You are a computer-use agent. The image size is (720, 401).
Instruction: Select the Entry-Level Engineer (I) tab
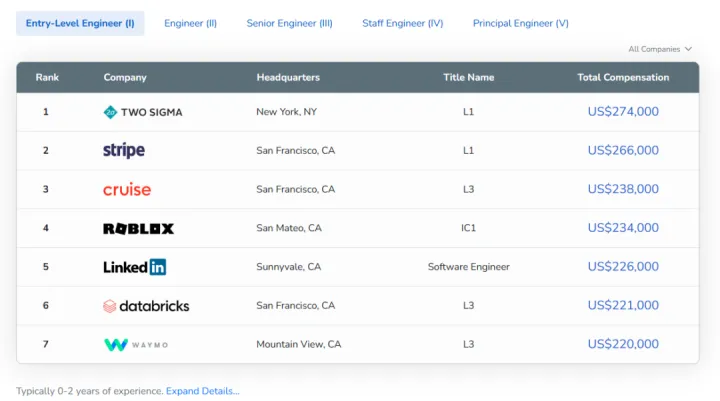(80, 23)
